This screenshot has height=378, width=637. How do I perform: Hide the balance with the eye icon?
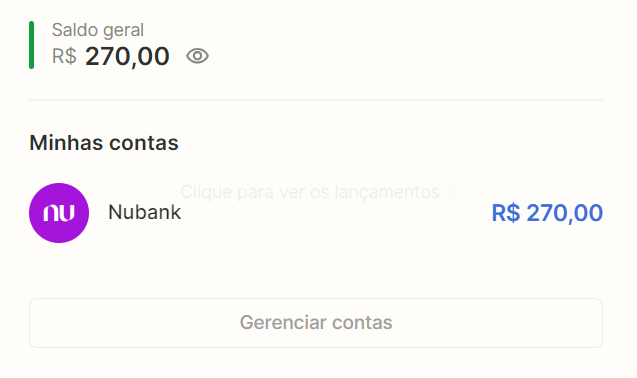[x=197, y=56]
